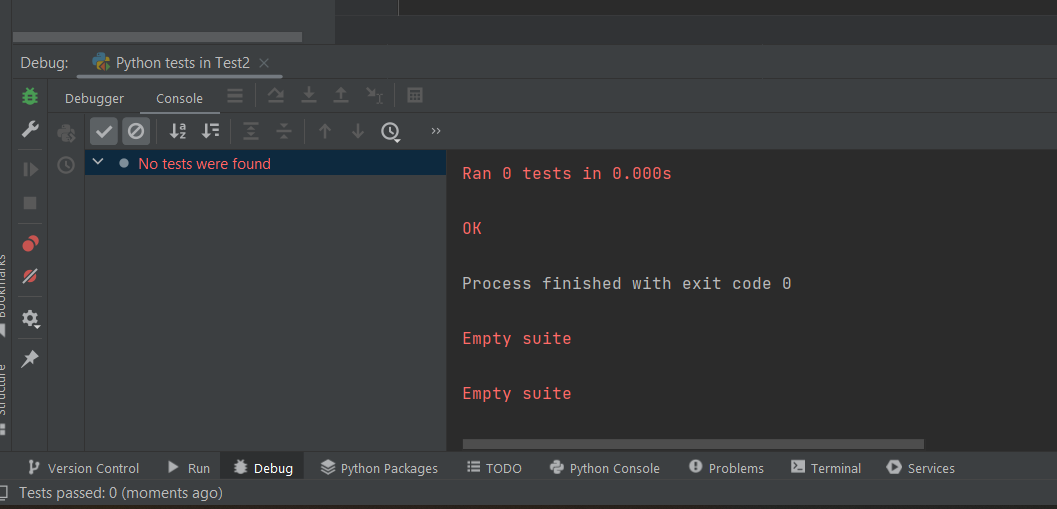This screenshot has height=509, width=1057.
Task: Click the Expand All tests icon
Action: point(251,131)
